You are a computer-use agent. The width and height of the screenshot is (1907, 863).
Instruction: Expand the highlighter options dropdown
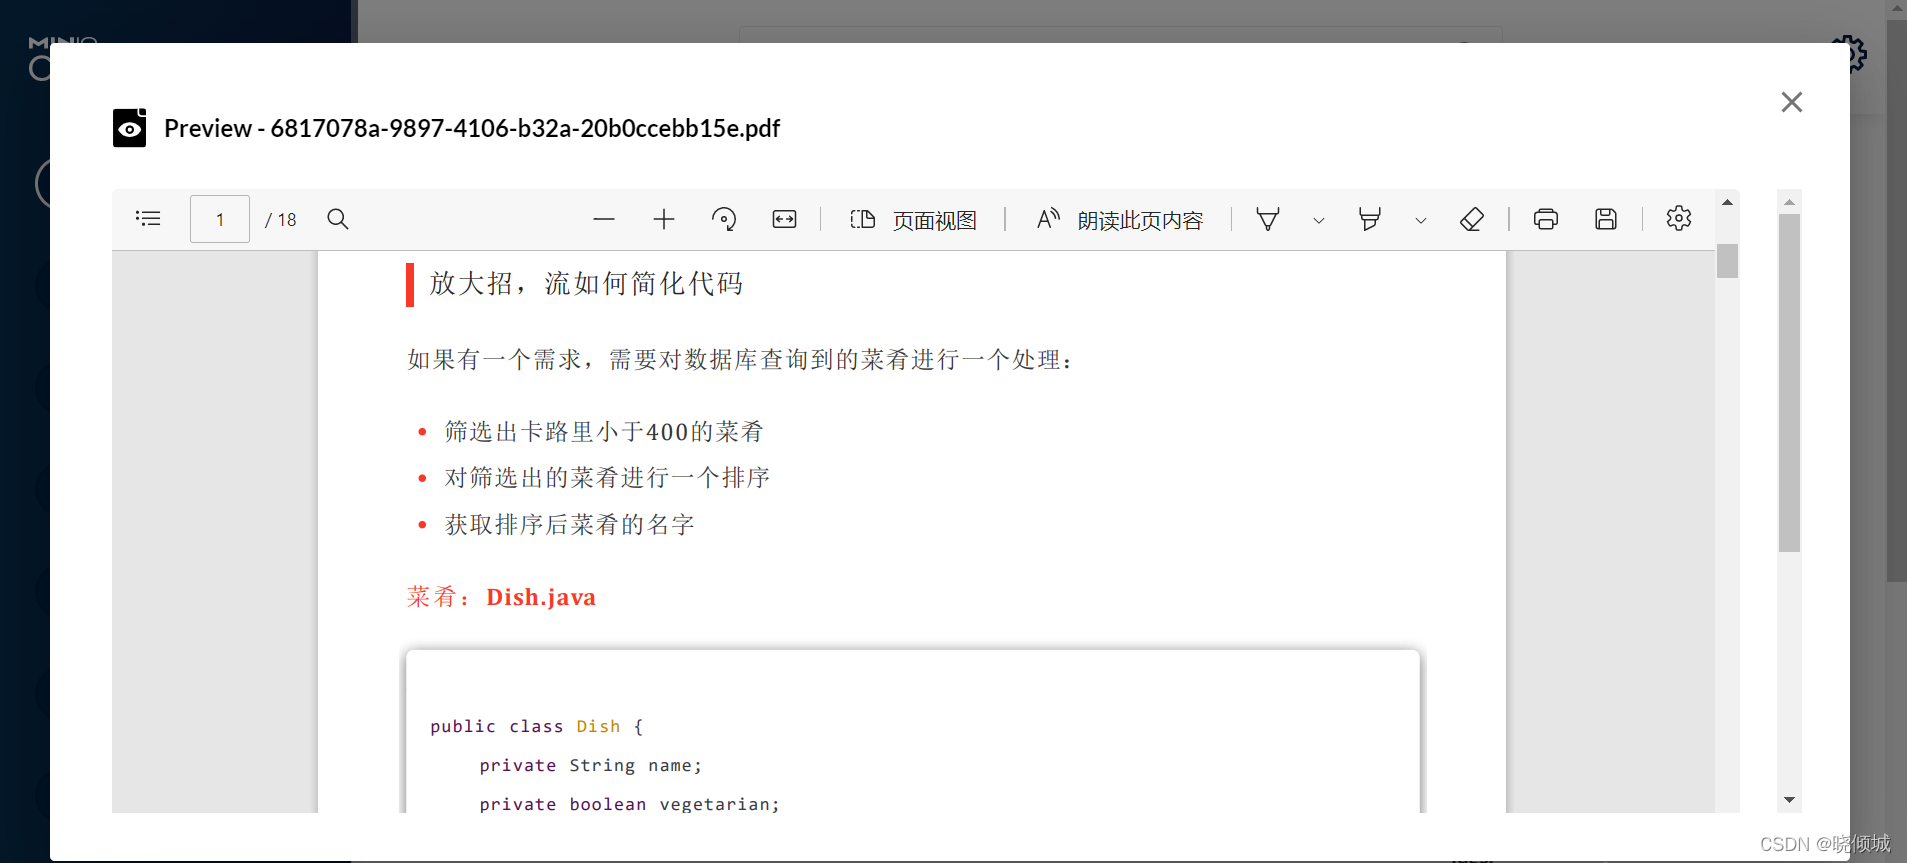click(x=1421, y=220)
